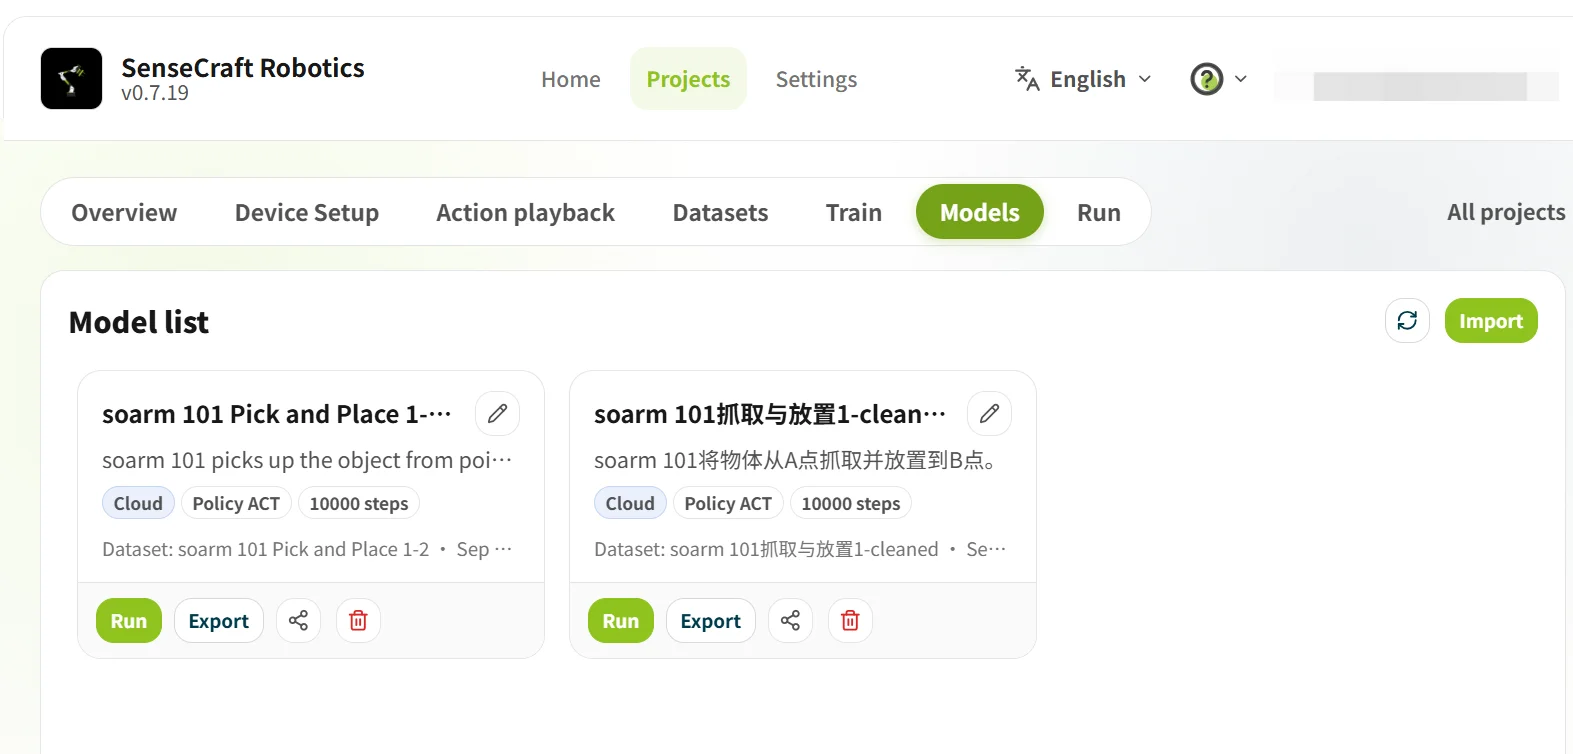Open the Datasets tab

click(720, 212)
